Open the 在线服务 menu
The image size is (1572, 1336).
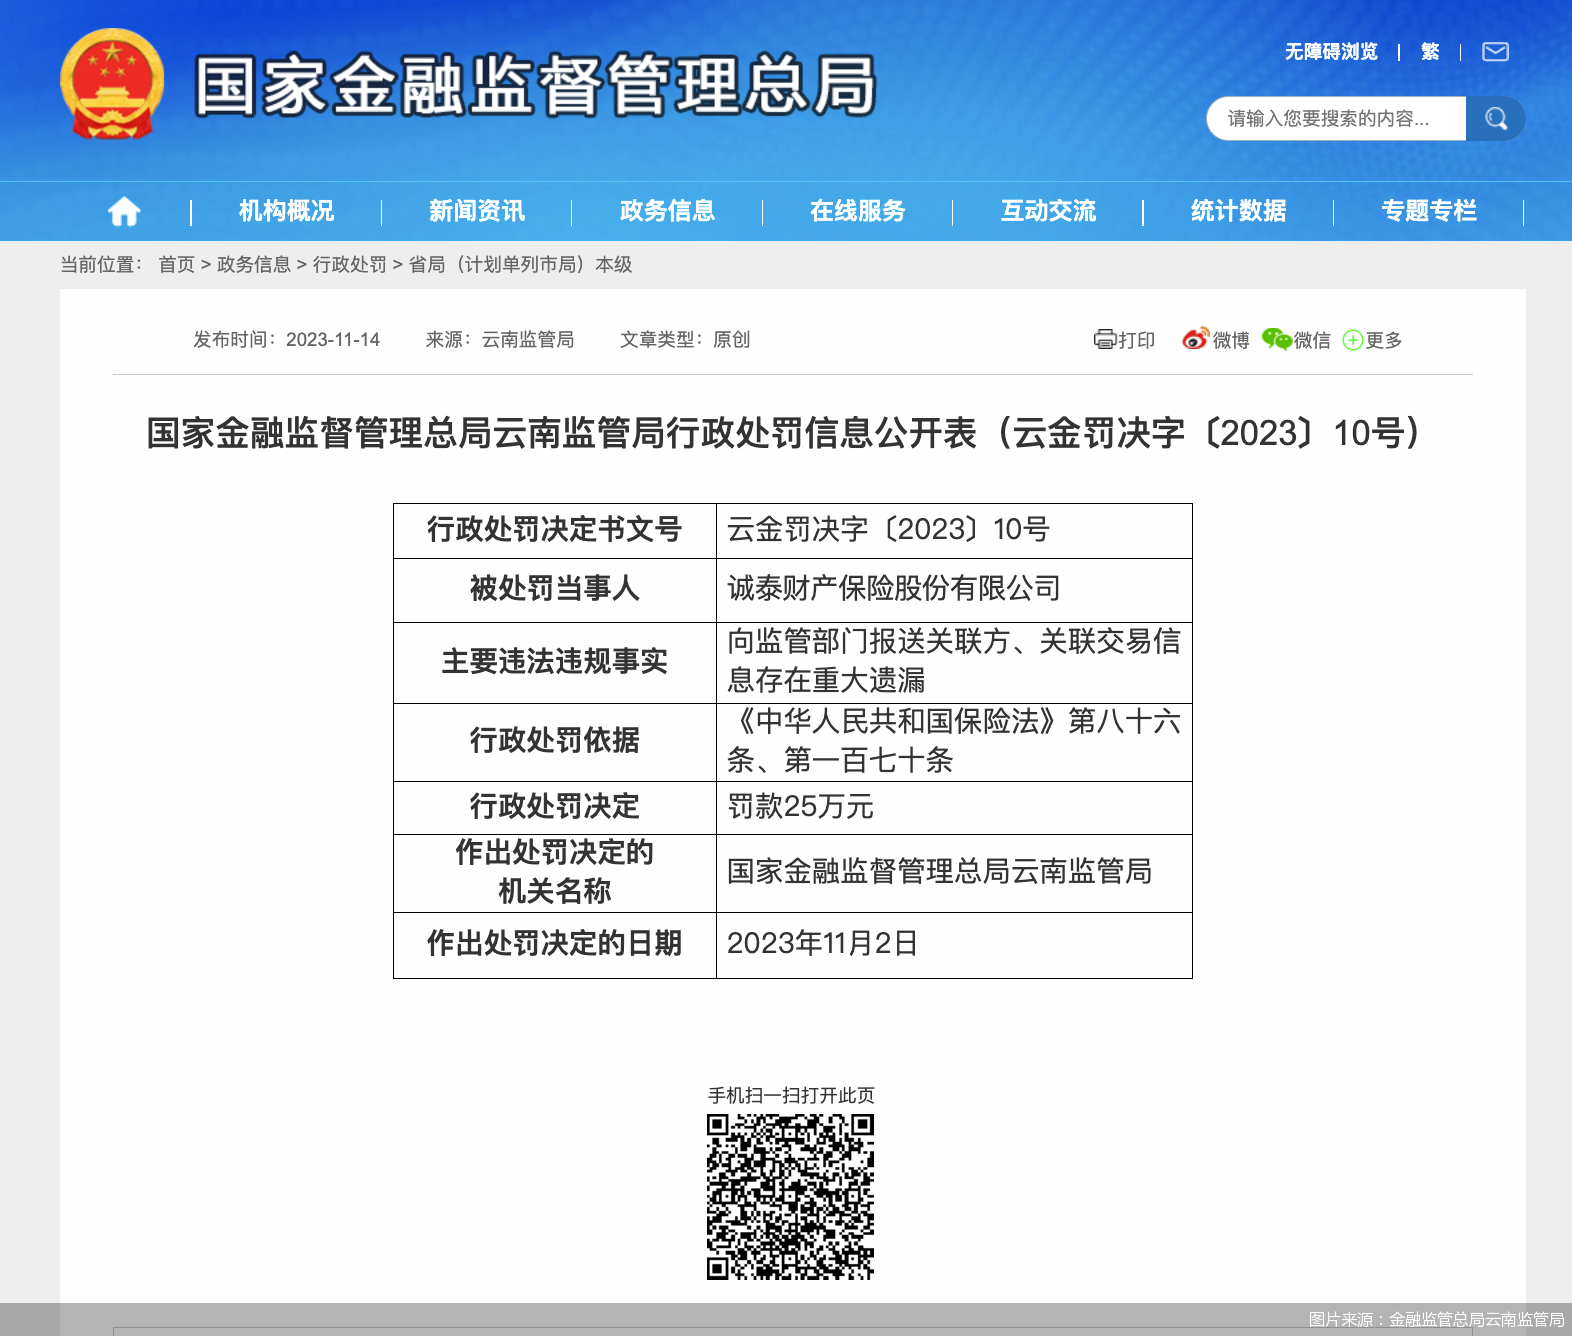click(x=857, y=211)
